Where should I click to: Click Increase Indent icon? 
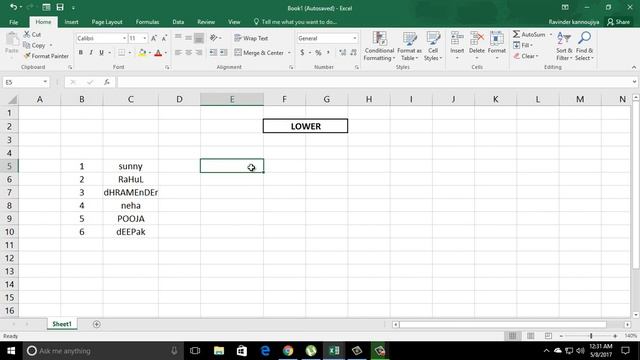point(223,53)
